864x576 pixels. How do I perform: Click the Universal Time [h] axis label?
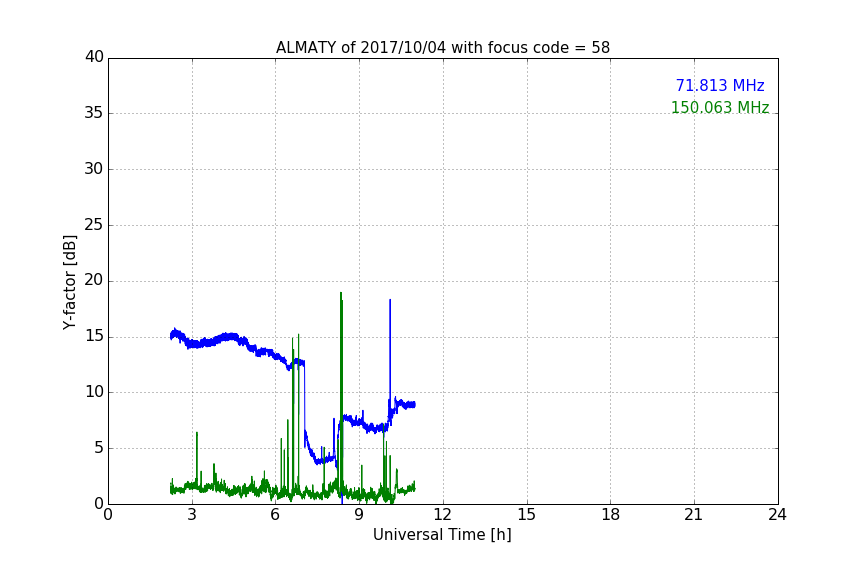442,535
